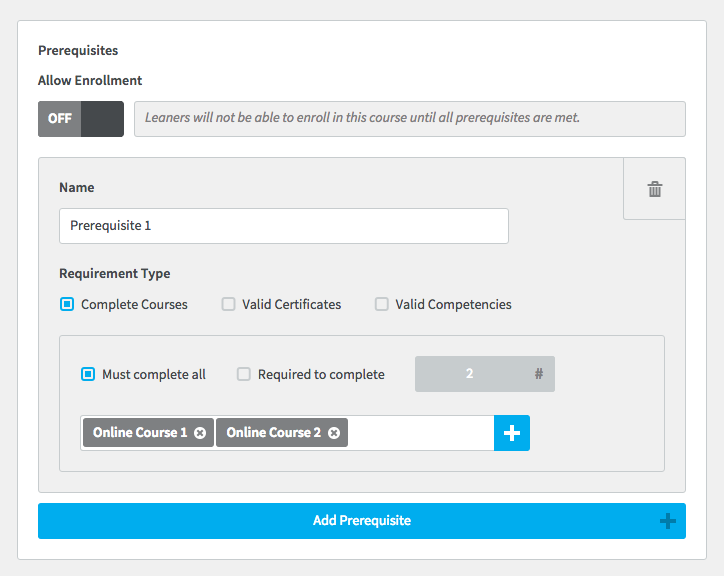The height and width of the screenshot is (576, 724).
Task: Click the required course count field showing 2
Action: point(485,374)
